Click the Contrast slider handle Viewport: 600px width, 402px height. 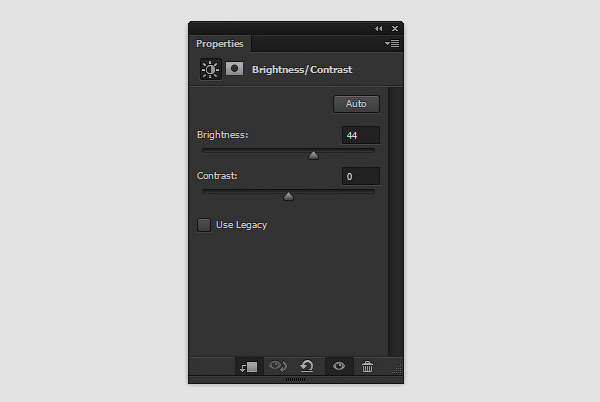point(288,196)
